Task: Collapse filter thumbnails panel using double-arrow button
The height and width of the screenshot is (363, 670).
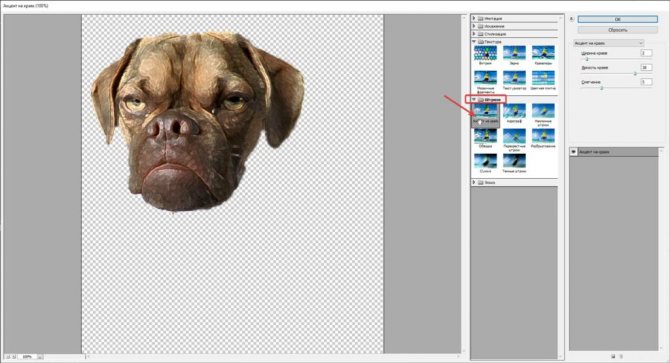Action: coord(572,19)
